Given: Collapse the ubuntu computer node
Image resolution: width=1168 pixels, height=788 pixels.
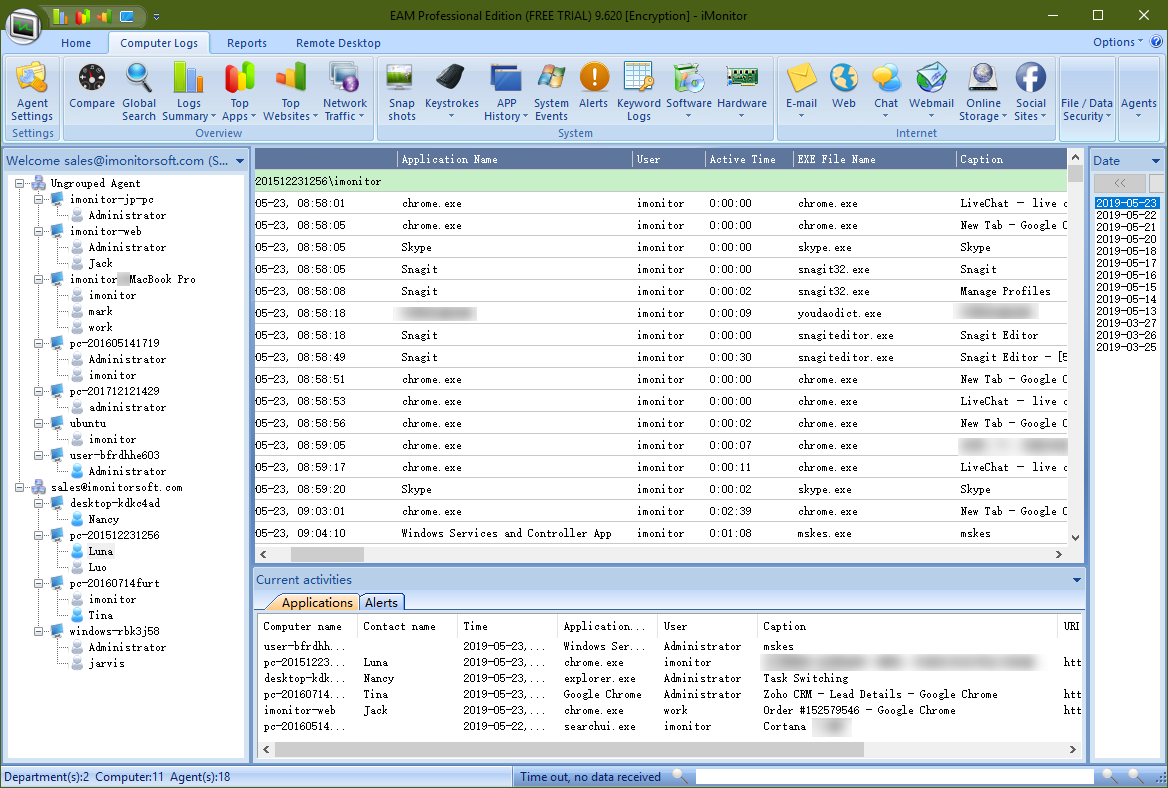Looking at the screenshot, I should (x=39, y=424).
